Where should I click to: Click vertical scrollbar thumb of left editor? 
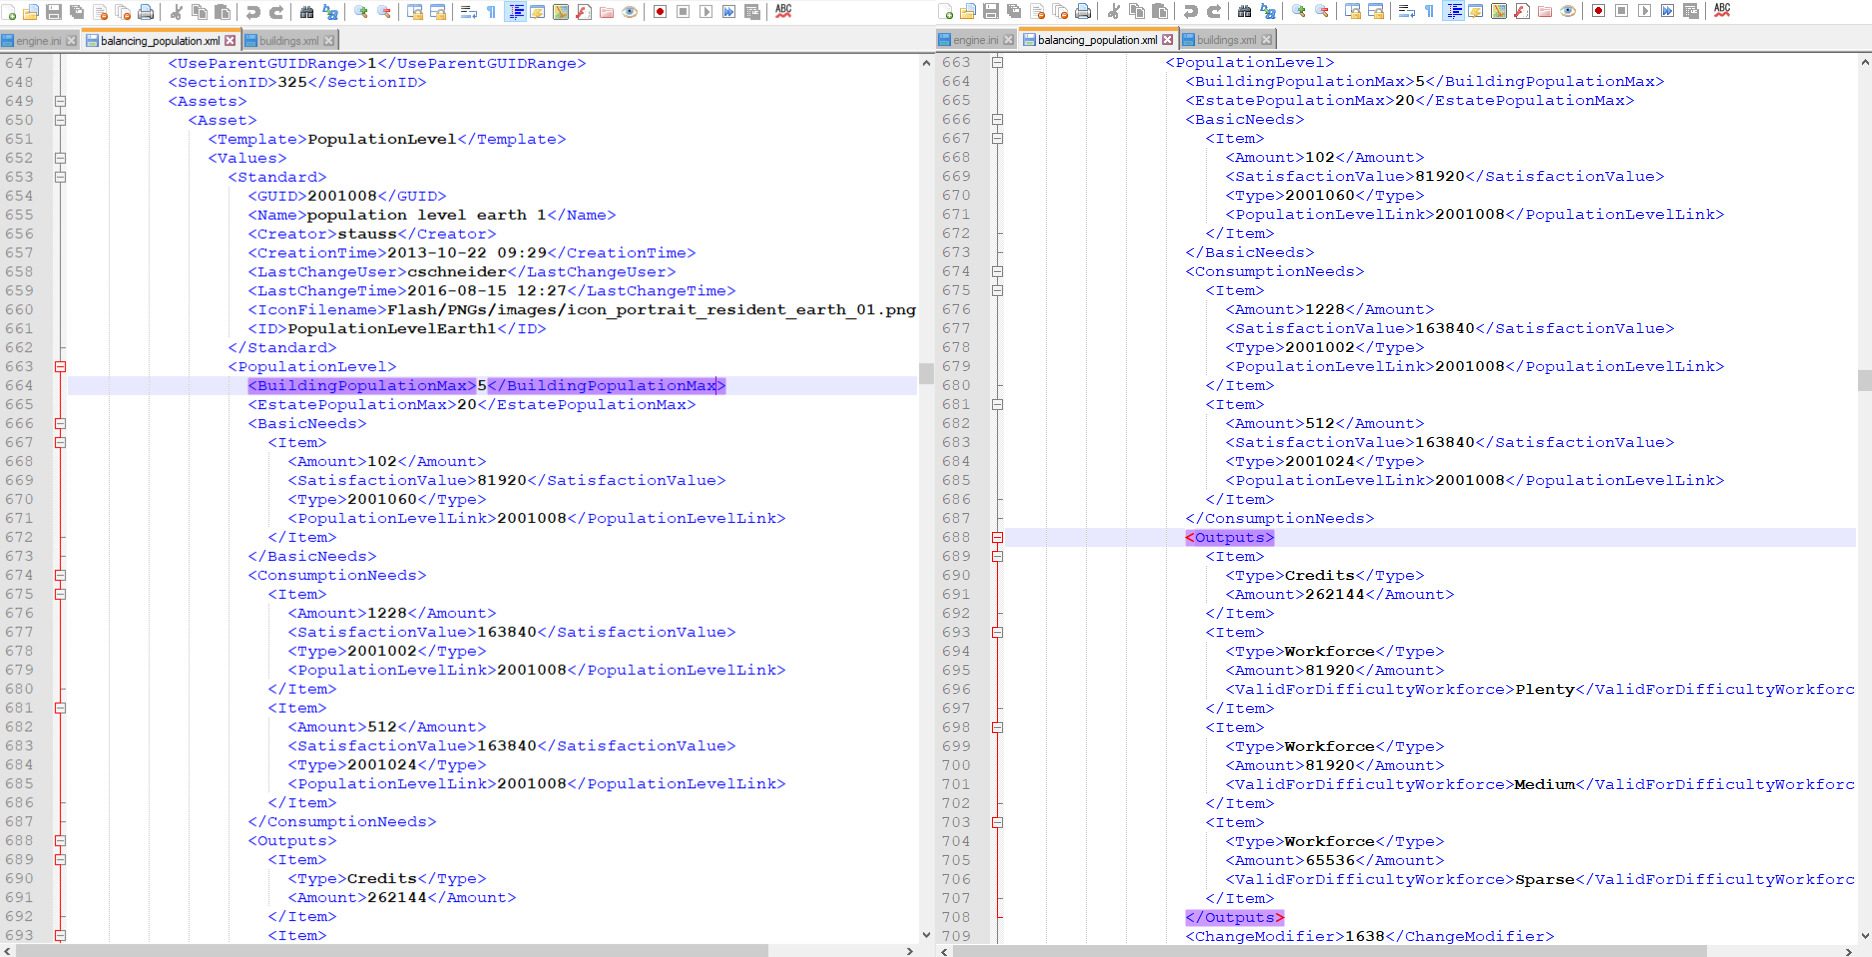point(926,374)
